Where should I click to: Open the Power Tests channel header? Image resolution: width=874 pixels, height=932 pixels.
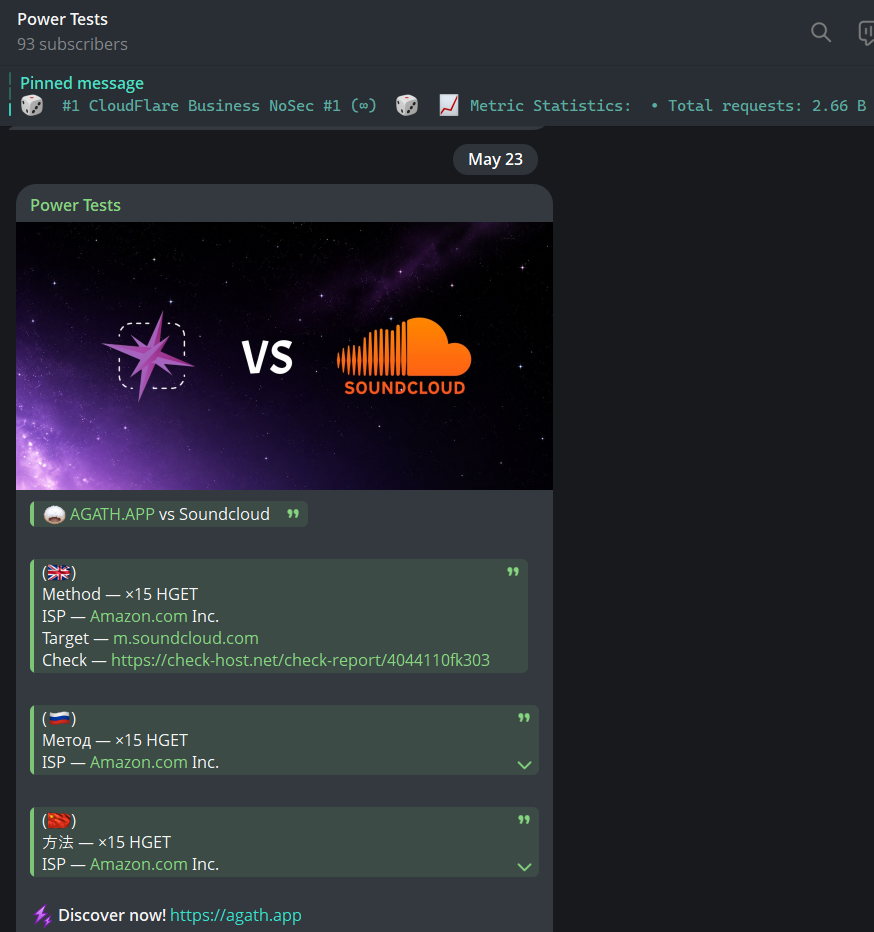(x=62, y=19)
